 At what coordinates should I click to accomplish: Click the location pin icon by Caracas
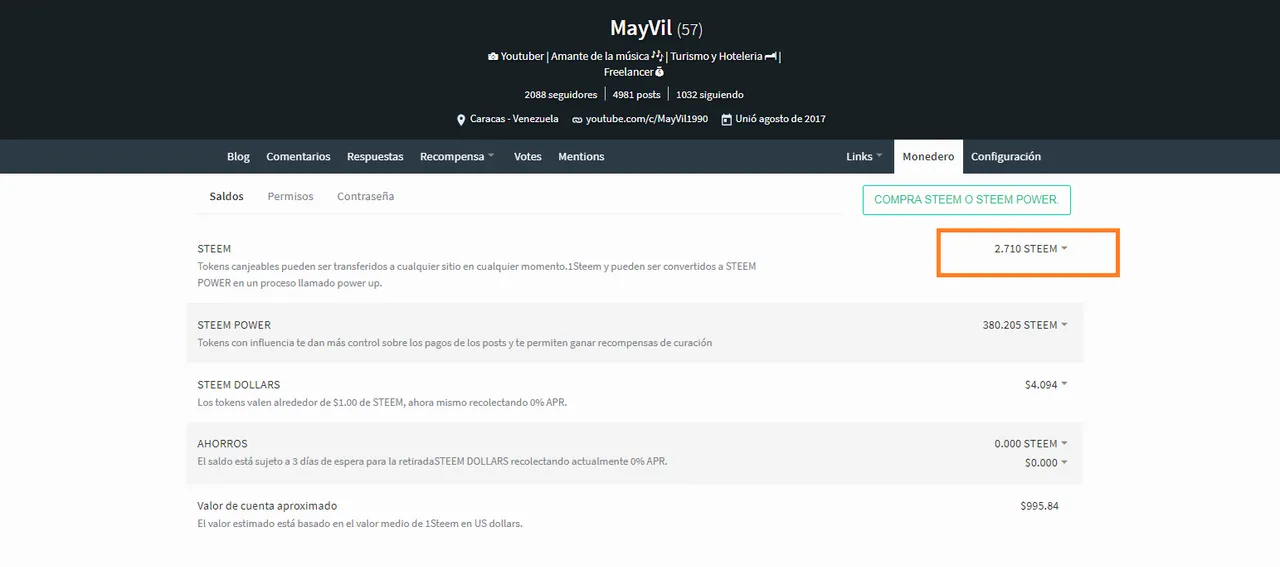tap(461, 119)
